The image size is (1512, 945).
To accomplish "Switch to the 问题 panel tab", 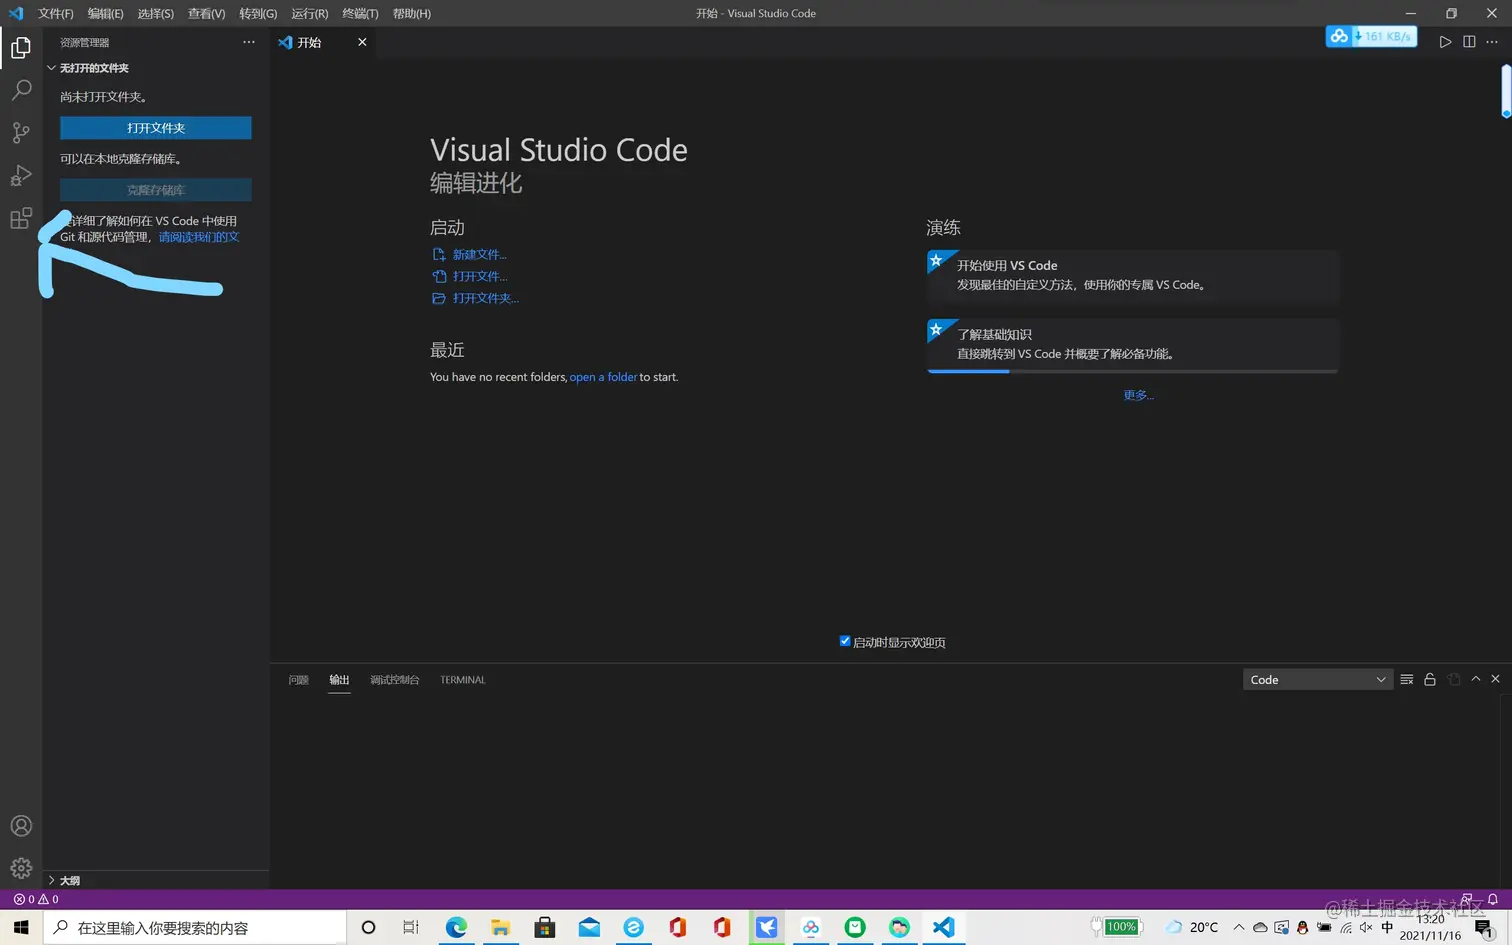I will (298, 680).
